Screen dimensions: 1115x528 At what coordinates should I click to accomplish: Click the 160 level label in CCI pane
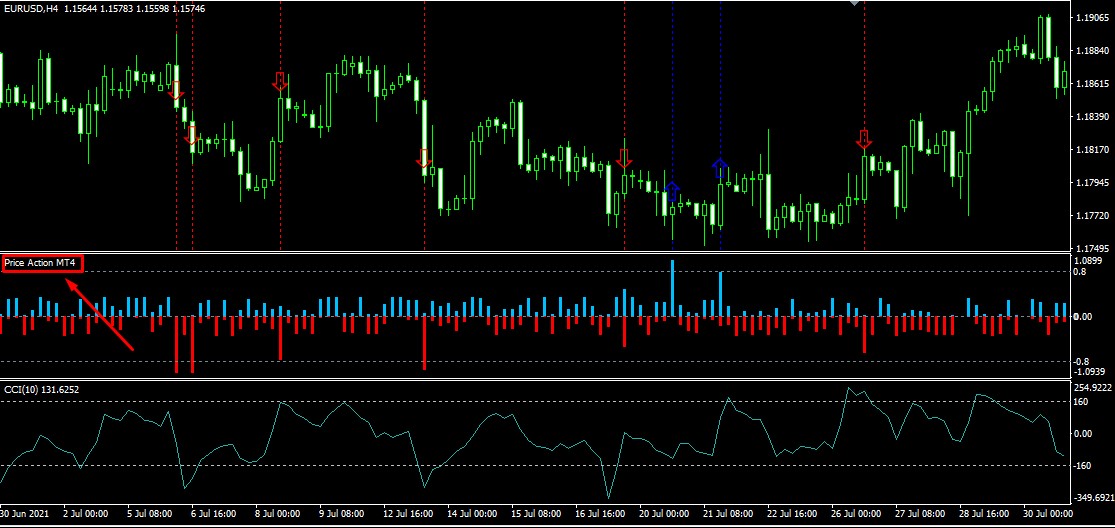(1081, 402)
